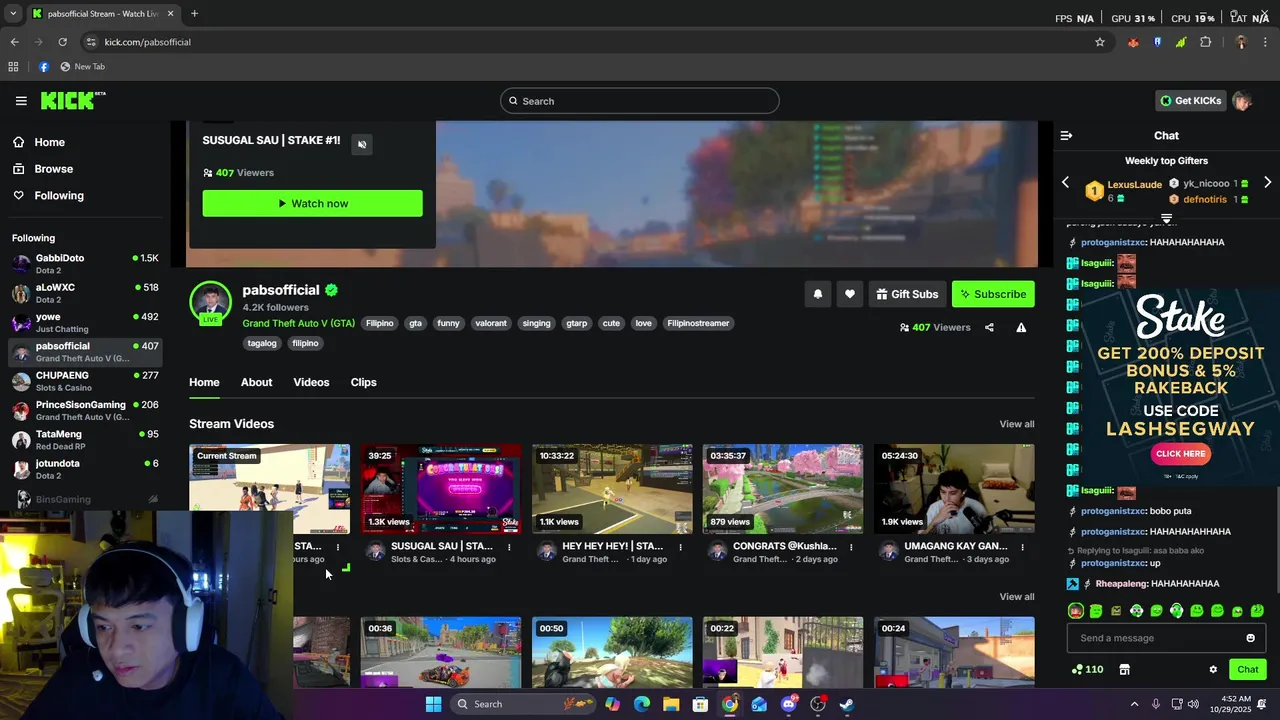Click the KICK logo
Viewport: 1280px width, 720px height.
(x=72, y=100)
